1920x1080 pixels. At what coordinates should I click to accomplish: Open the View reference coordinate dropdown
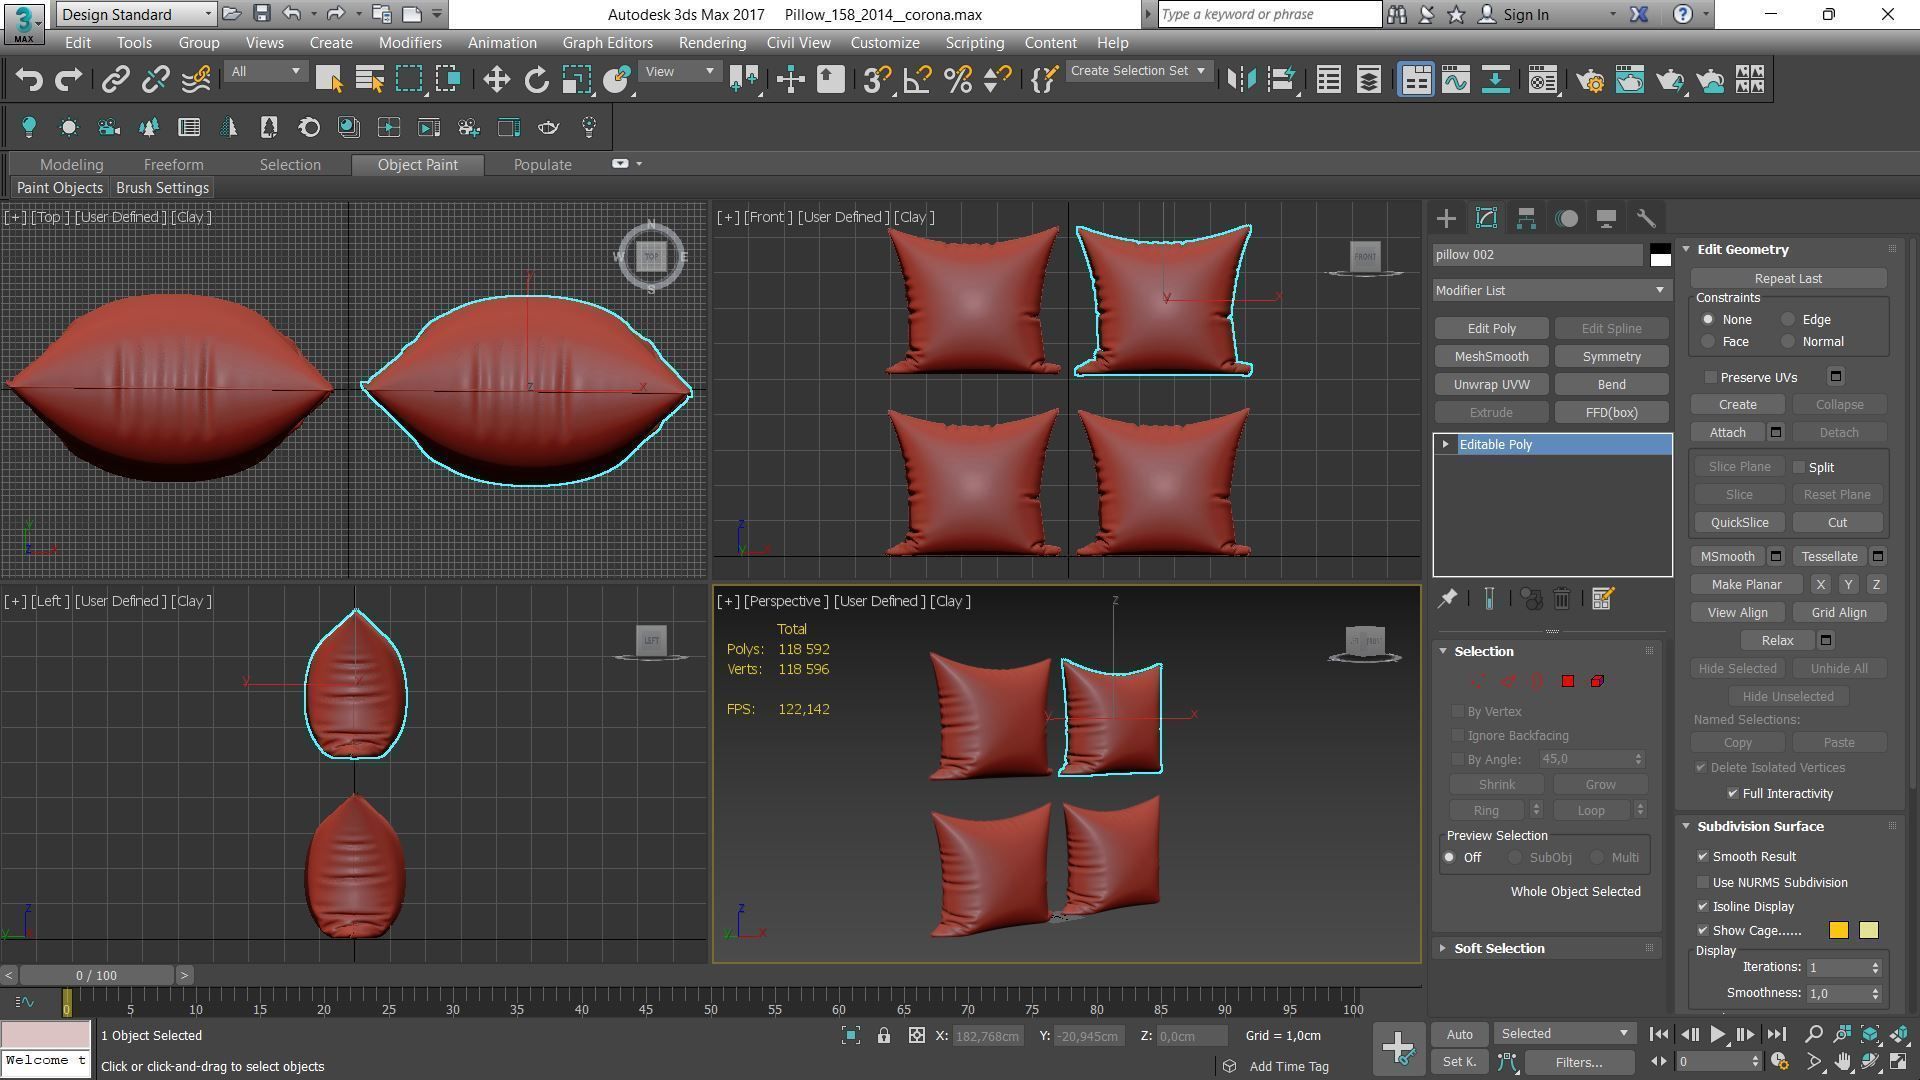point(680,71)
